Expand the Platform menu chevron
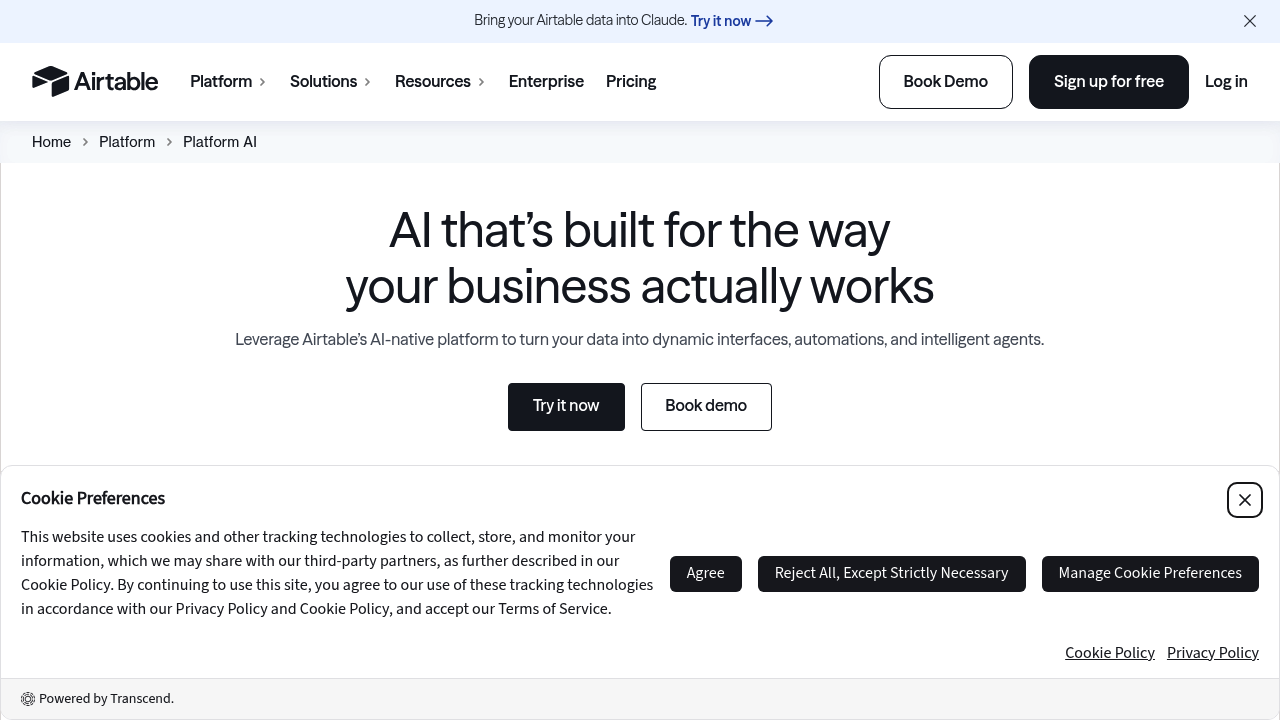1280x720 pixels. tap(263, 82)
